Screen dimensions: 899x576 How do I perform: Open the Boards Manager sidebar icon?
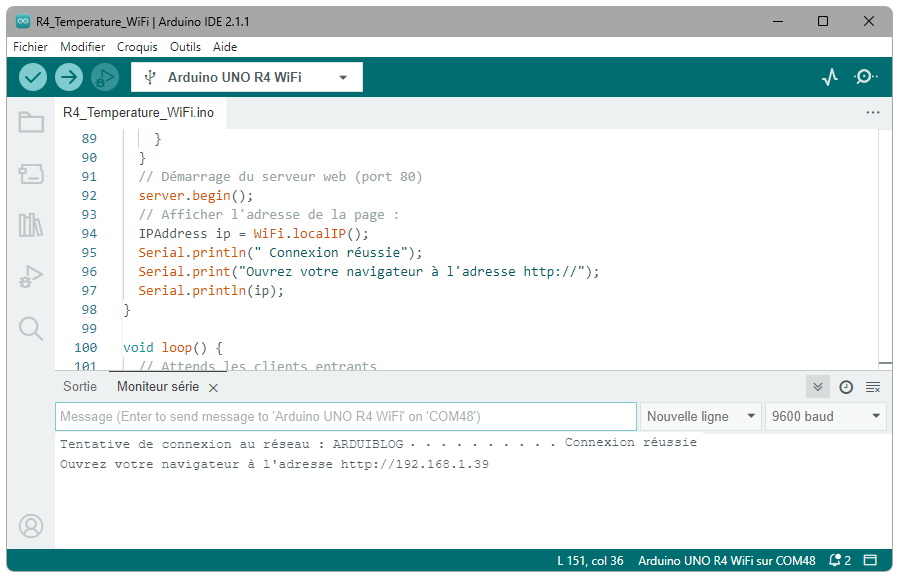31,174
